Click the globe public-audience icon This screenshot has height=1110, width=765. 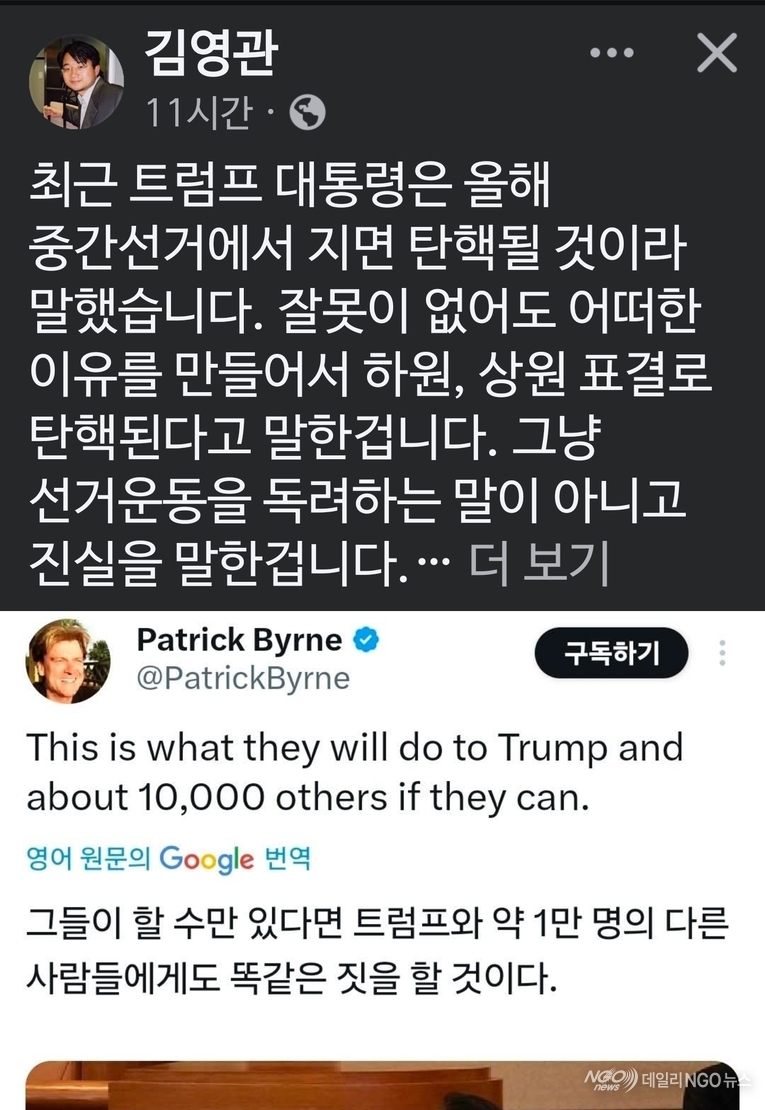point(308,112)
